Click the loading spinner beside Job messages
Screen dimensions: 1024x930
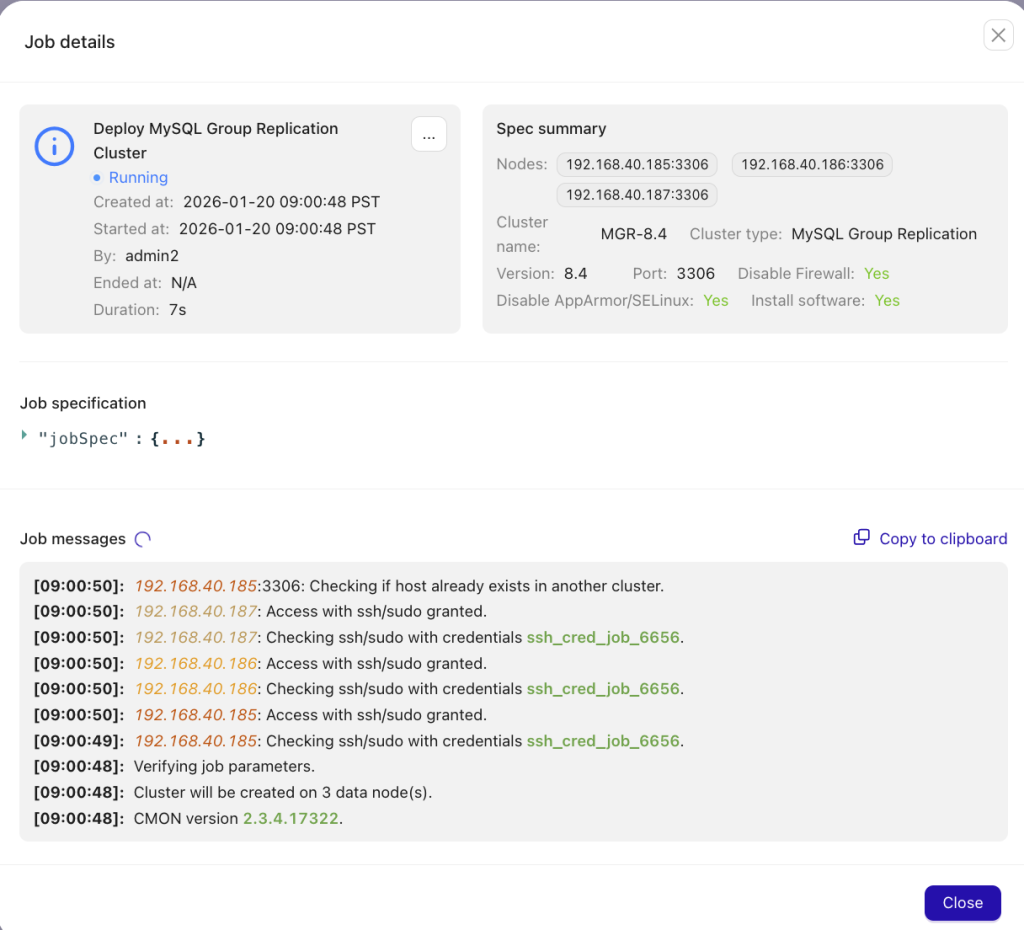(x=143, y=539)
